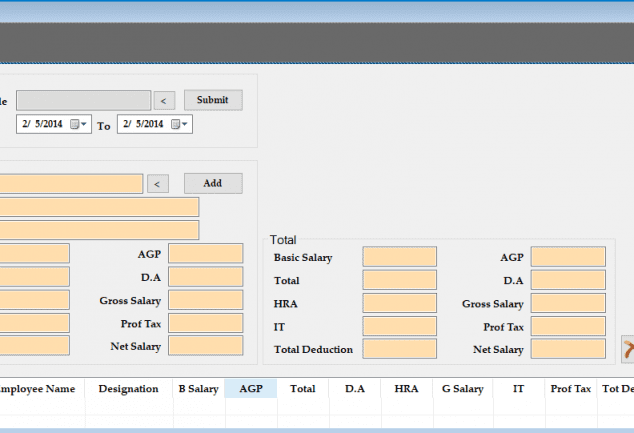Click the orange field left of Add

pyautogui.click(x=71, y=184)
